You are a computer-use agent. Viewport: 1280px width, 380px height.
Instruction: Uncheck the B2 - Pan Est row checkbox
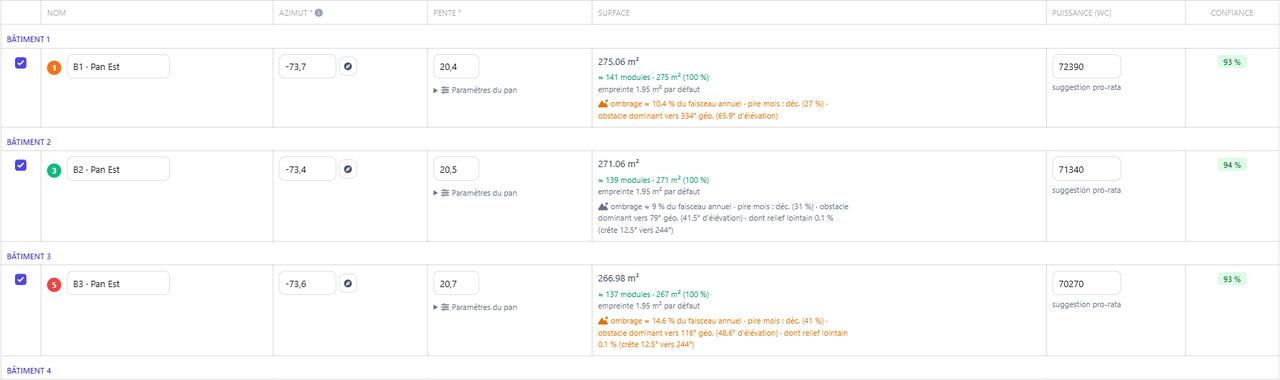(21, 165)
